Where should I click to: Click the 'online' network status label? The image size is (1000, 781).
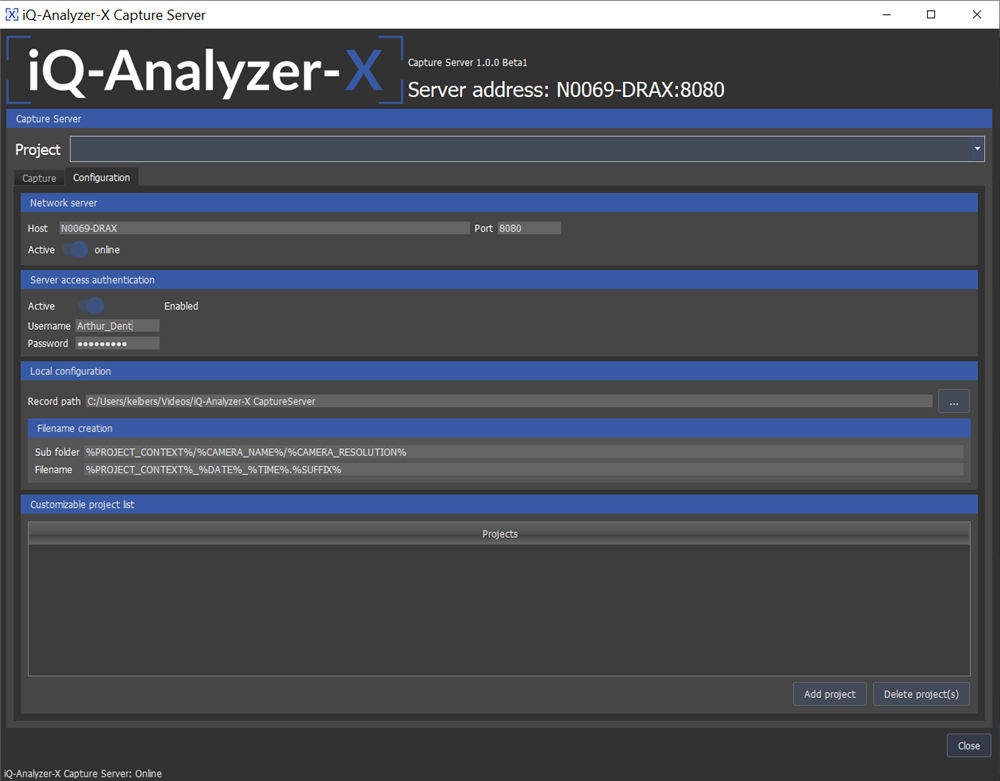(107, 250)
